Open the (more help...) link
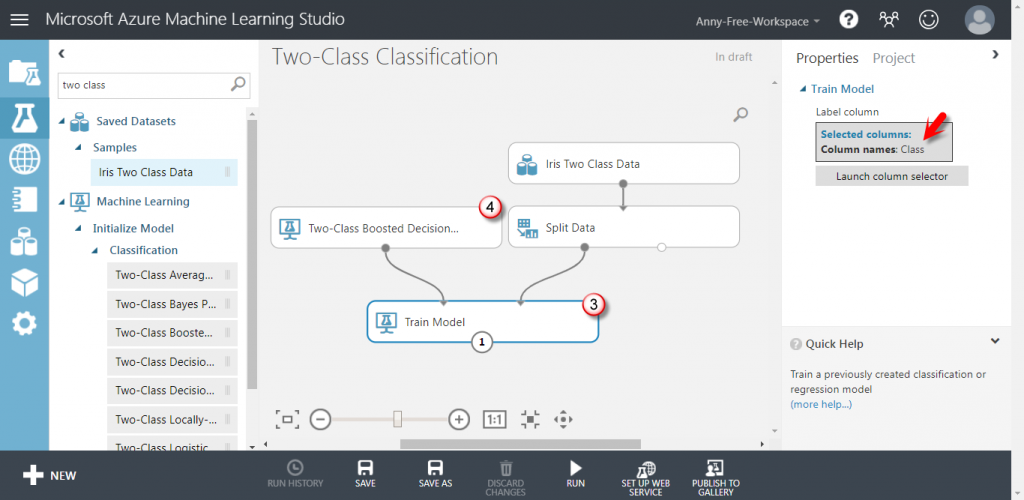 [821, 404]
